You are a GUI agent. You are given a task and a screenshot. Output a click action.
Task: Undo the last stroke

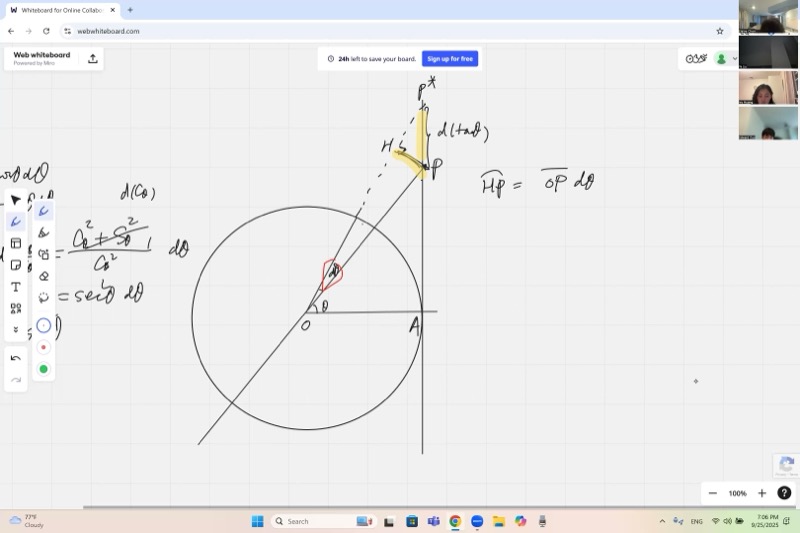[16, 358]
